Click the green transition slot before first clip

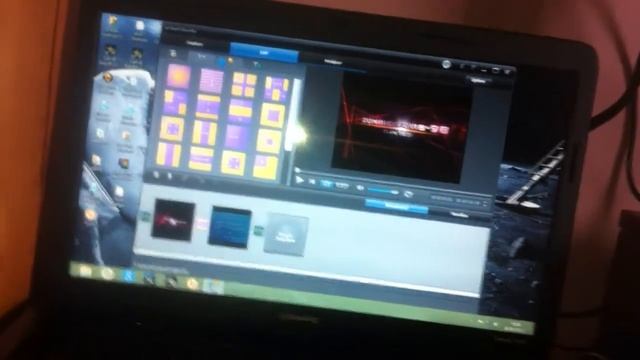point(145,216)
